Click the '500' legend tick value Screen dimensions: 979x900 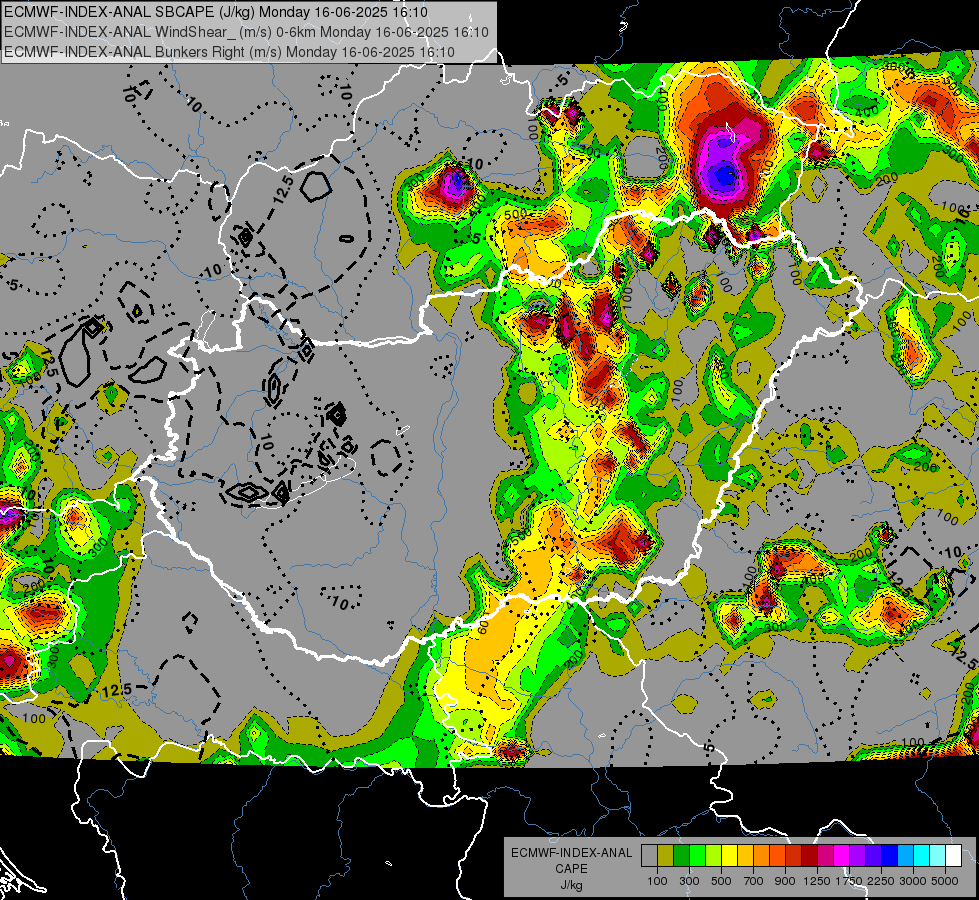(721, 881)
